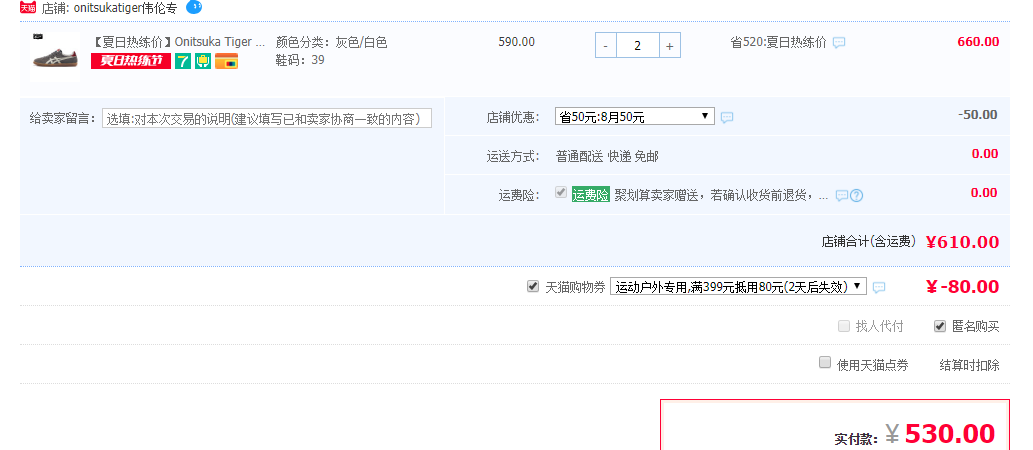
Task: Open info bubble next to 店铺优惠 dropdown
Action: (727, 118)
